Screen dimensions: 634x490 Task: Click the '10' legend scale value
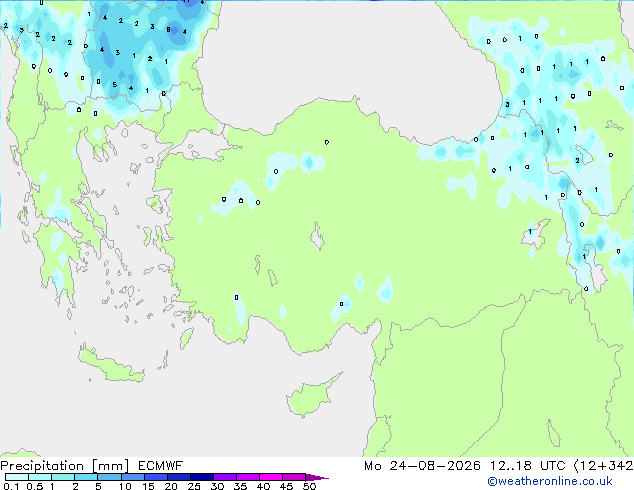tap(125, 486)
